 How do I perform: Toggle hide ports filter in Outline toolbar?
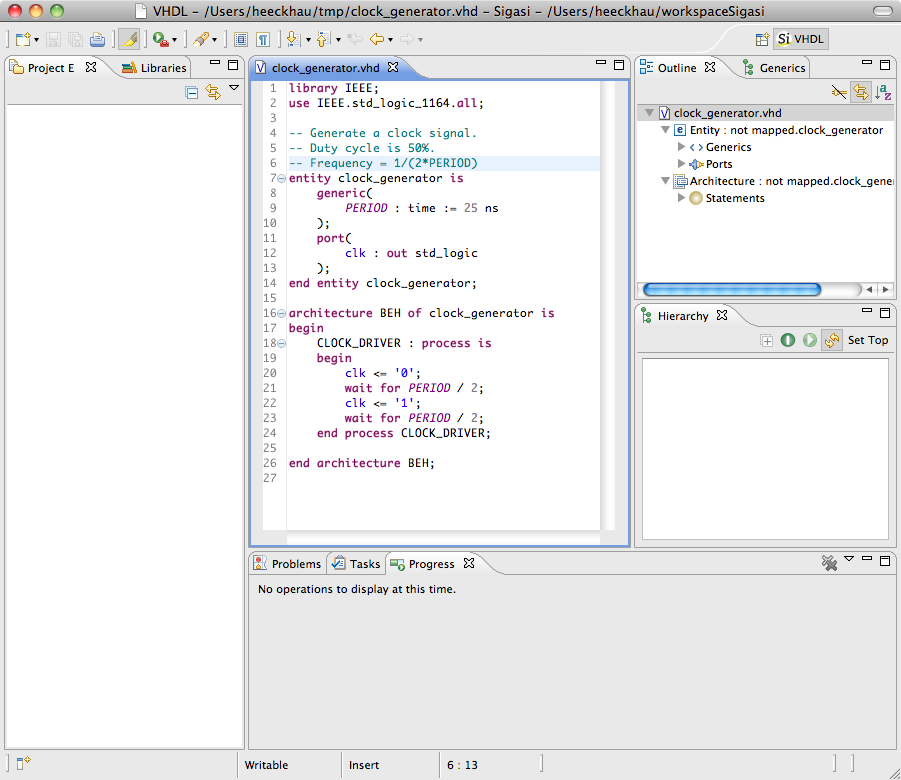point(839,92)
